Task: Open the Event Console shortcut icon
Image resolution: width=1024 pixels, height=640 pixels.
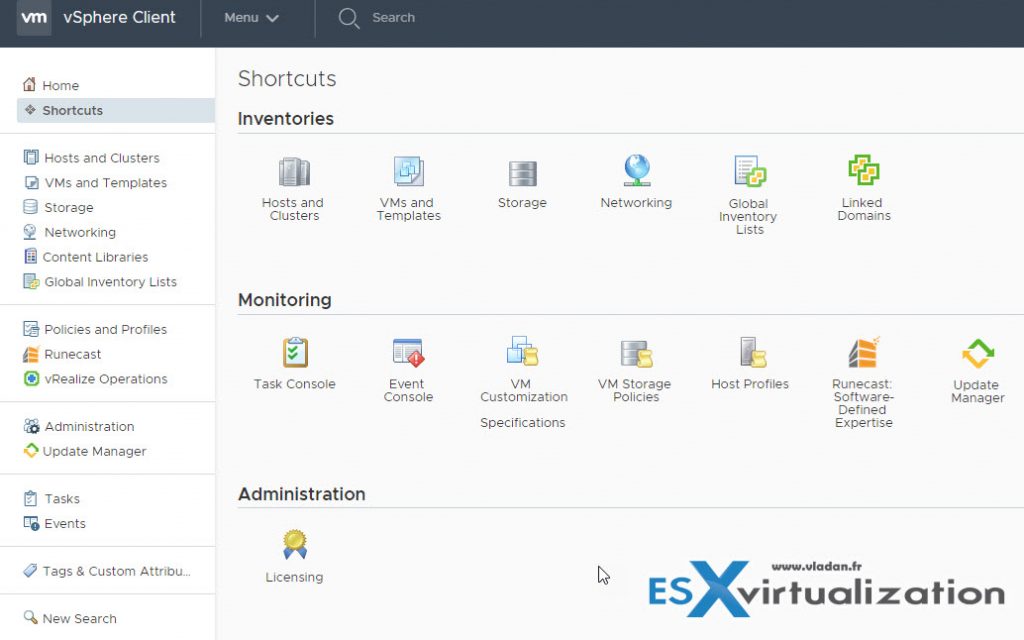Action: click(x=409, y=353)
